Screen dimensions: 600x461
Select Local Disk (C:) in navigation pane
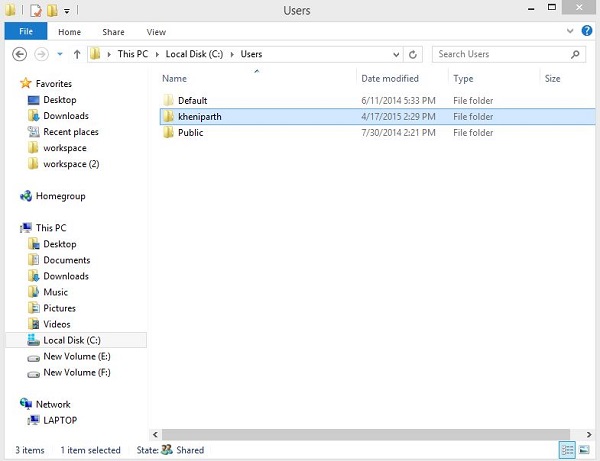tap(76, 340)
